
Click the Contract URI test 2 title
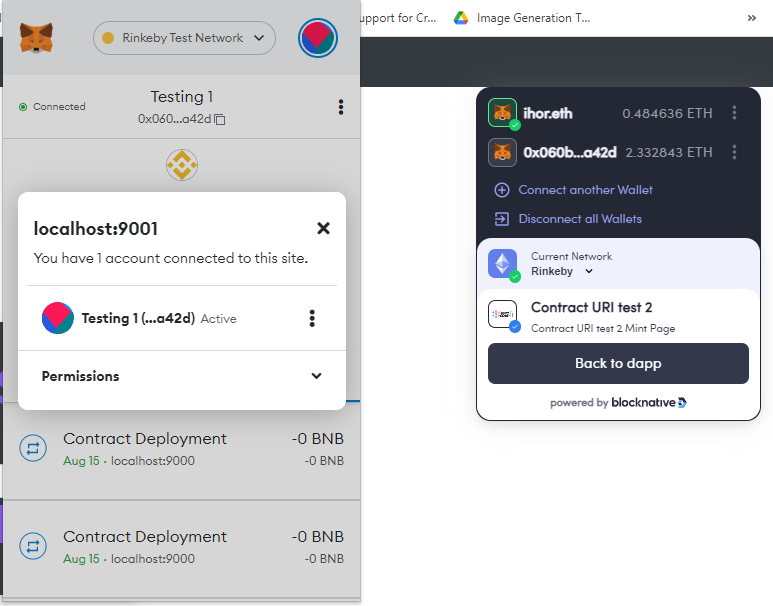591,307
